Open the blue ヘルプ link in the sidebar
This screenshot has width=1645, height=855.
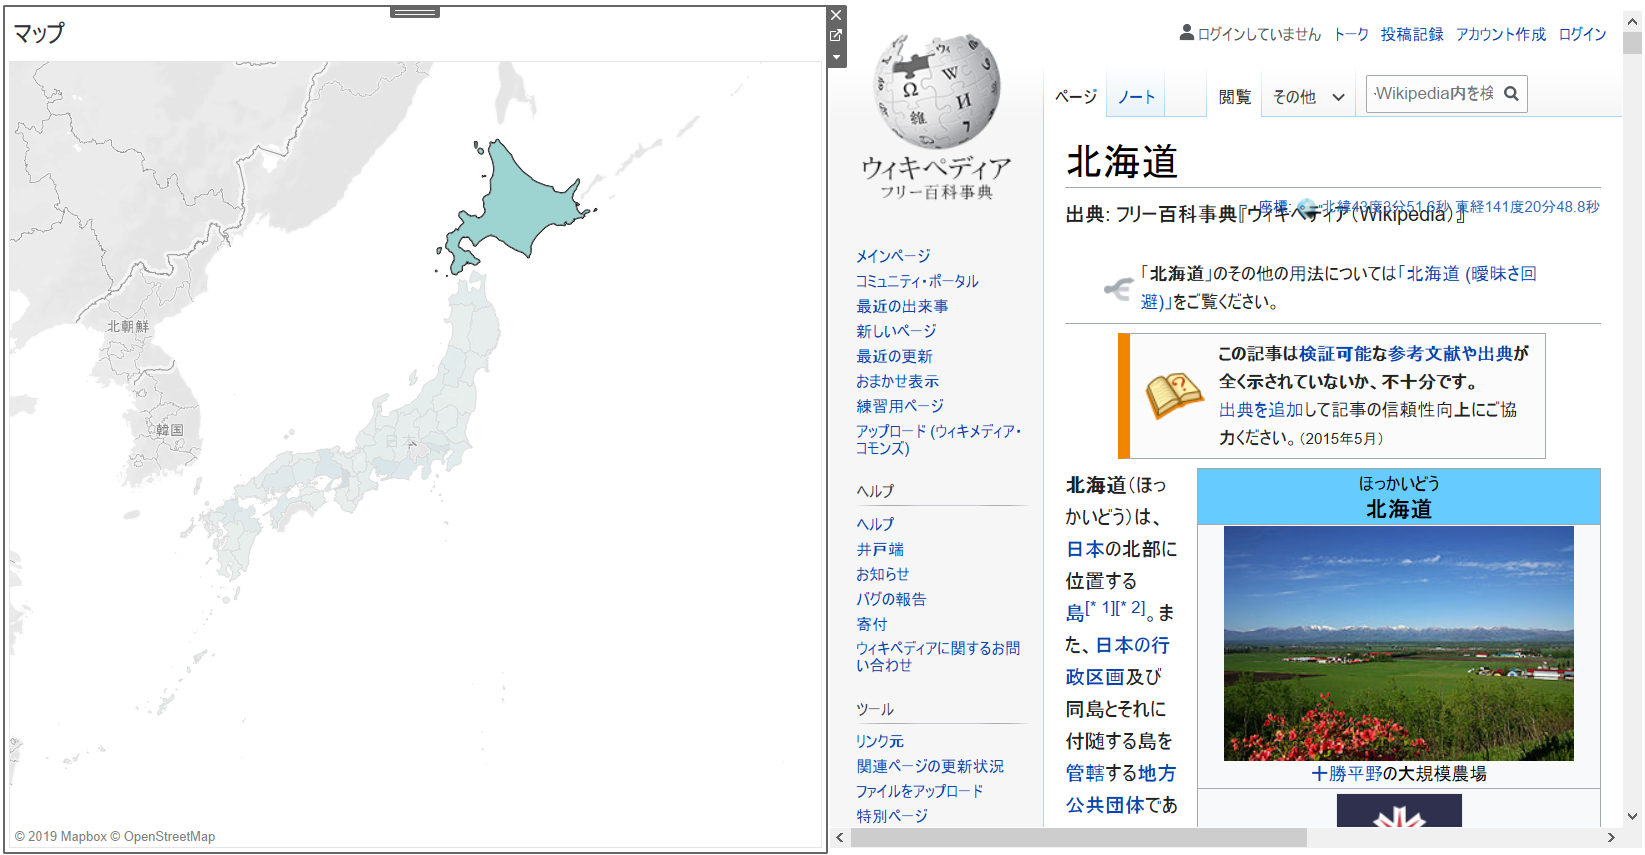pos(875,524)
